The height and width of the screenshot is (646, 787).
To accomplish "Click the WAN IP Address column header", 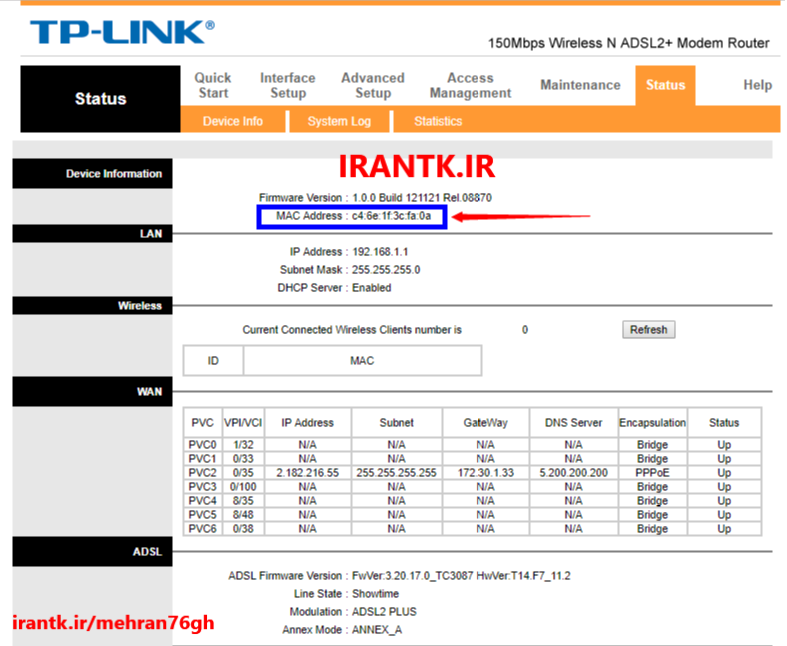I will click(x=307, y=423).
